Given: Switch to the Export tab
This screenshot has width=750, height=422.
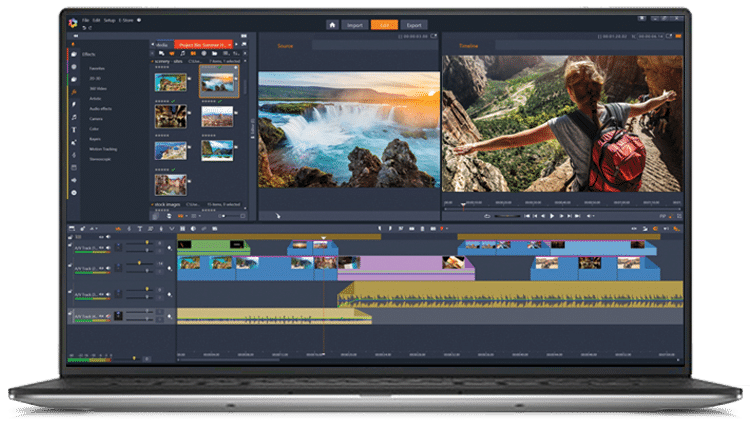Looking at the screenshot, I should pos(414,25).
